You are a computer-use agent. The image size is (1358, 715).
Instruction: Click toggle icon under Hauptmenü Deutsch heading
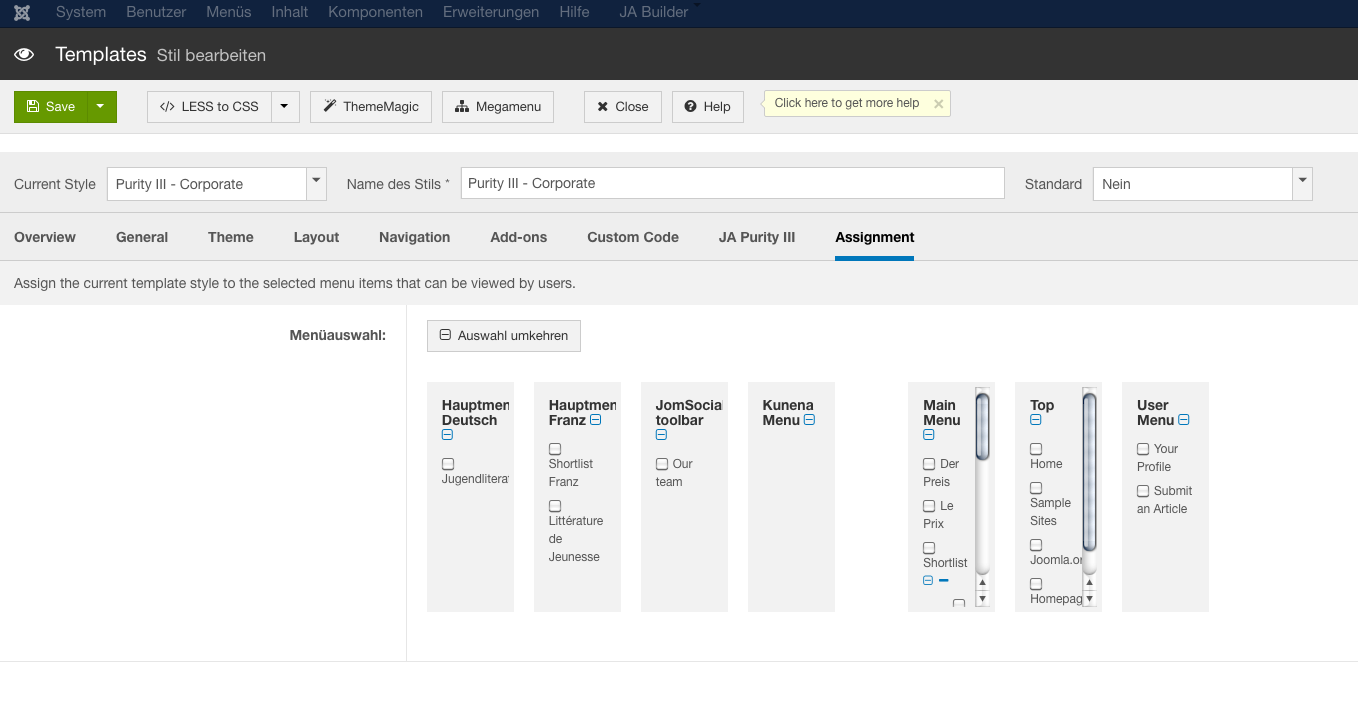tap(447, 435)
